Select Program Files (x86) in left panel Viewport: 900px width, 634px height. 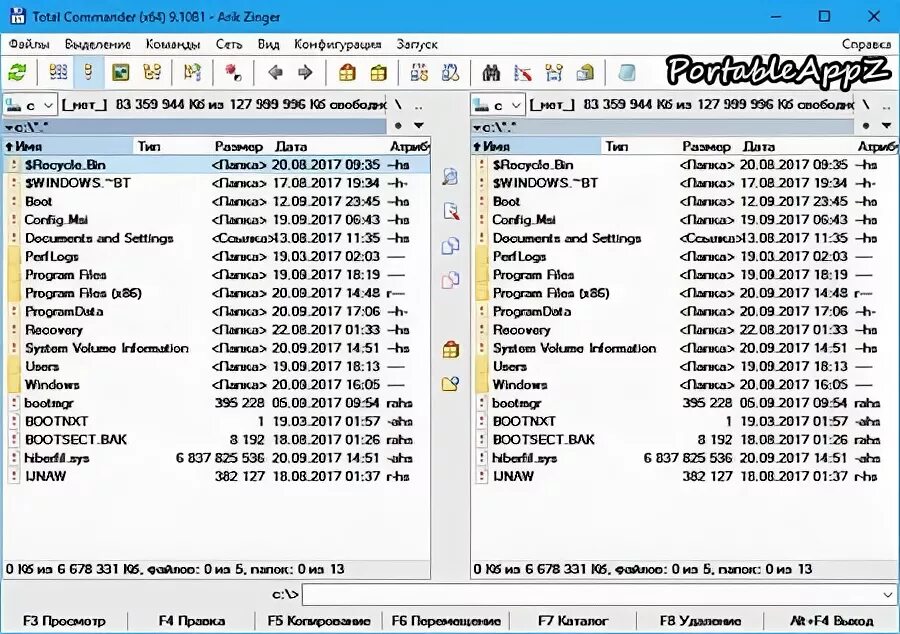217,293
